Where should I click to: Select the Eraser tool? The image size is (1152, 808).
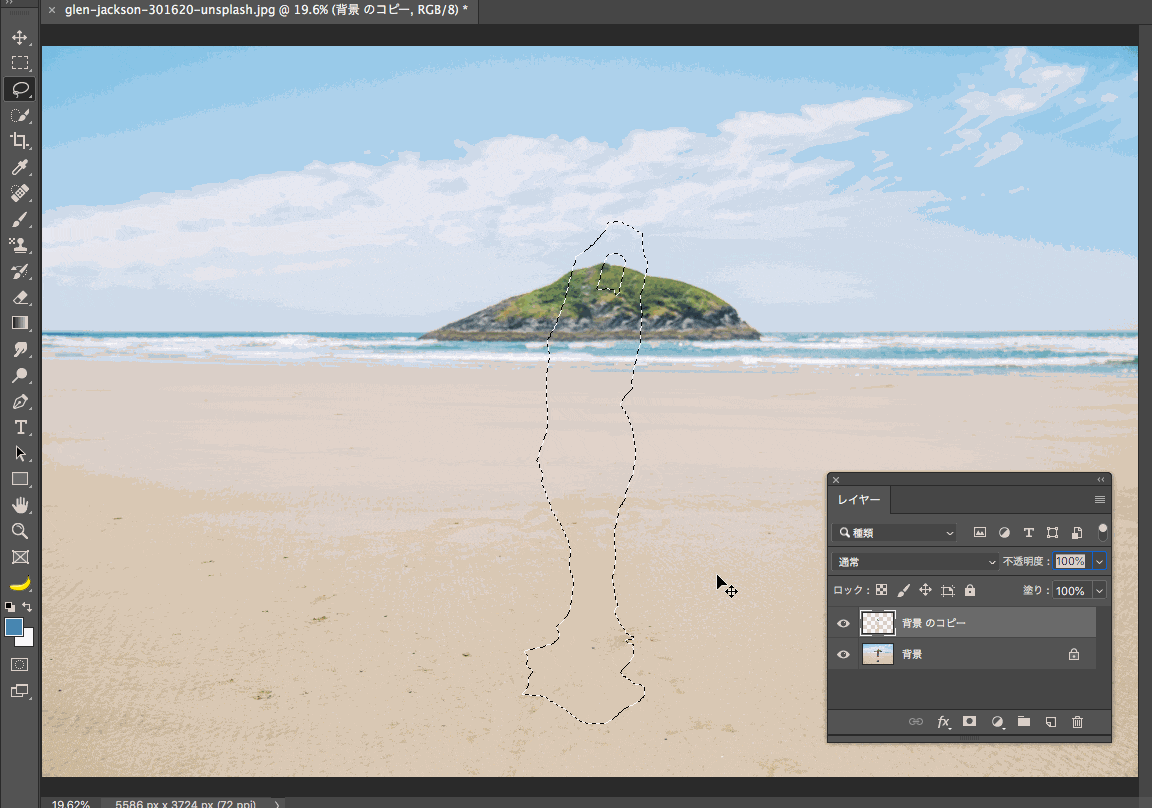pyautogui.click(x=19, y=297)
